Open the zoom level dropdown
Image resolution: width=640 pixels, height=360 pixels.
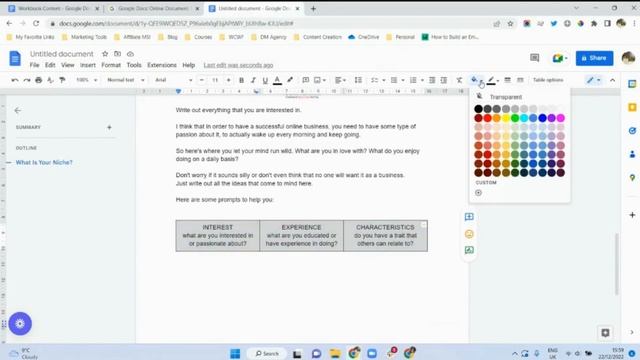87,80
